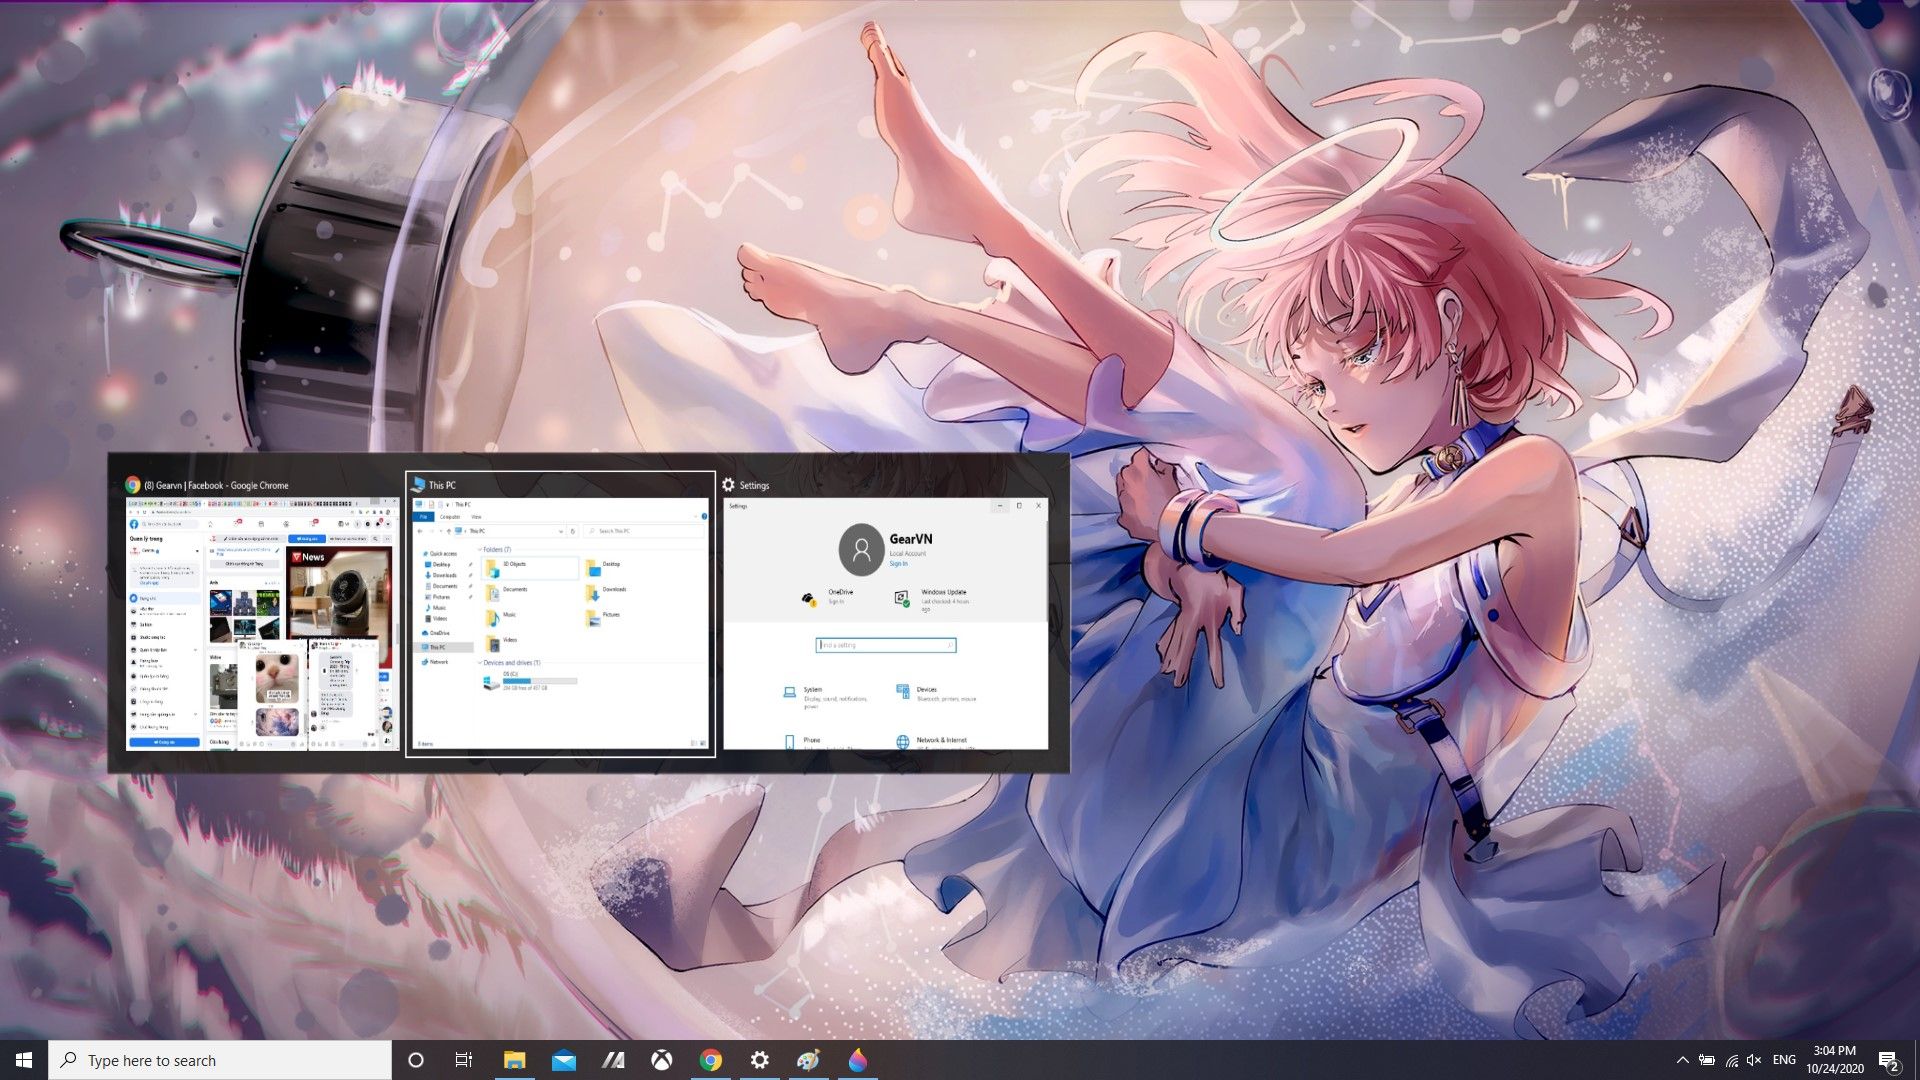The width and height of the screenshot is (1920, 1080).
Task: Open the Windows Start menu
Action: tap(24, 1060)
